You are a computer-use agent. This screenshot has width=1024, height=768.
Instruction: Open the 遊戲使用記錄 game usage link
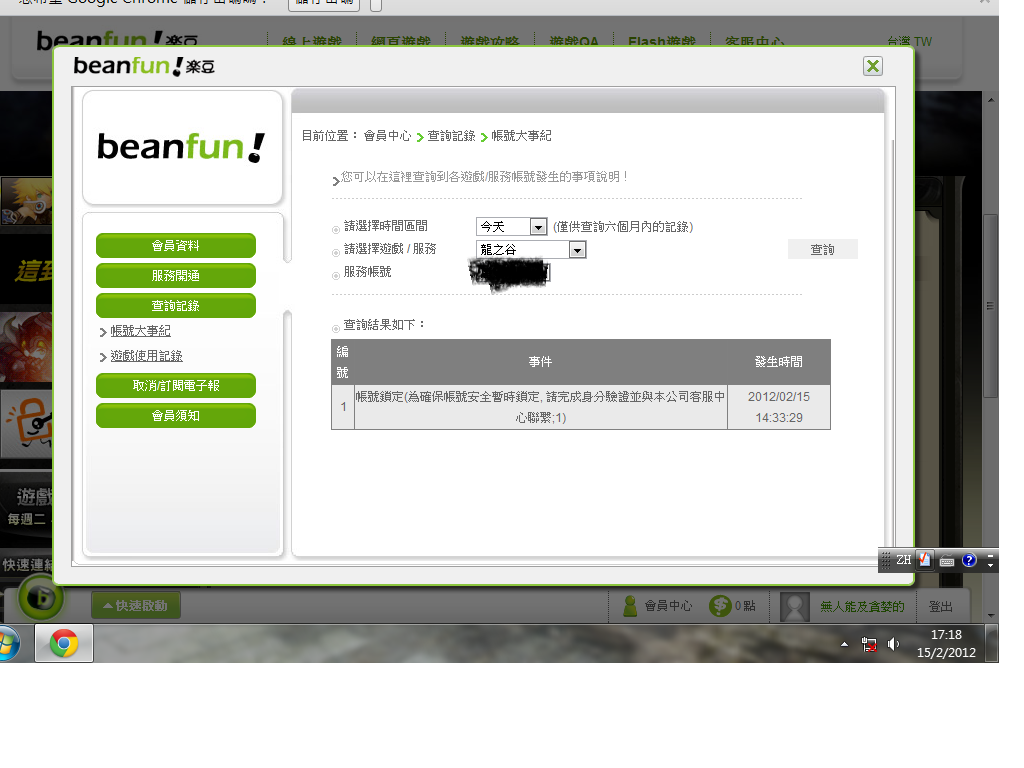(146, 356)
